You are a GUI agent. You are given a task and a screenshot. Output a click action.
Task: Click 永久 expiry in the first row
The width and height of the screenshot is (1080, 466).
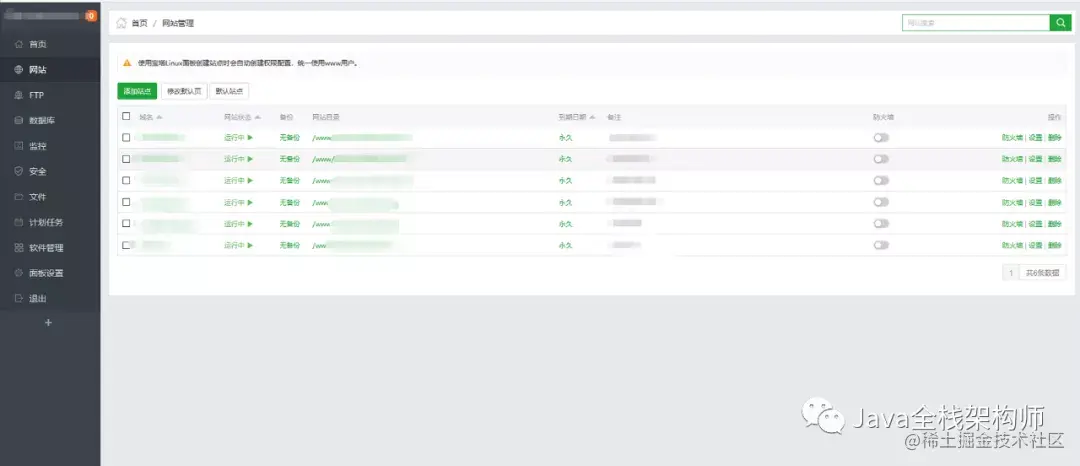click(565, 138)
